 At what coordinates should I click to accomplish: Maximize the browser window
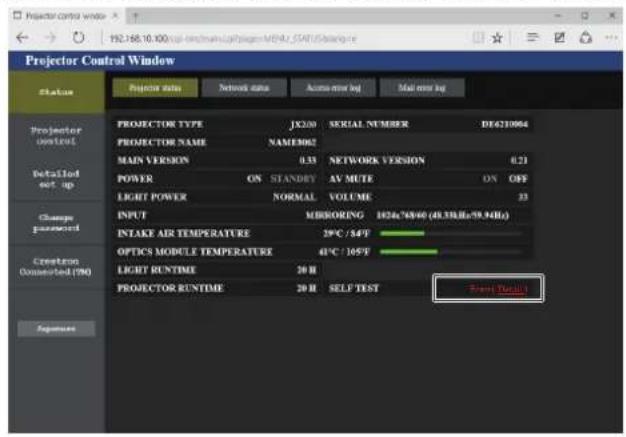(584, 16)
